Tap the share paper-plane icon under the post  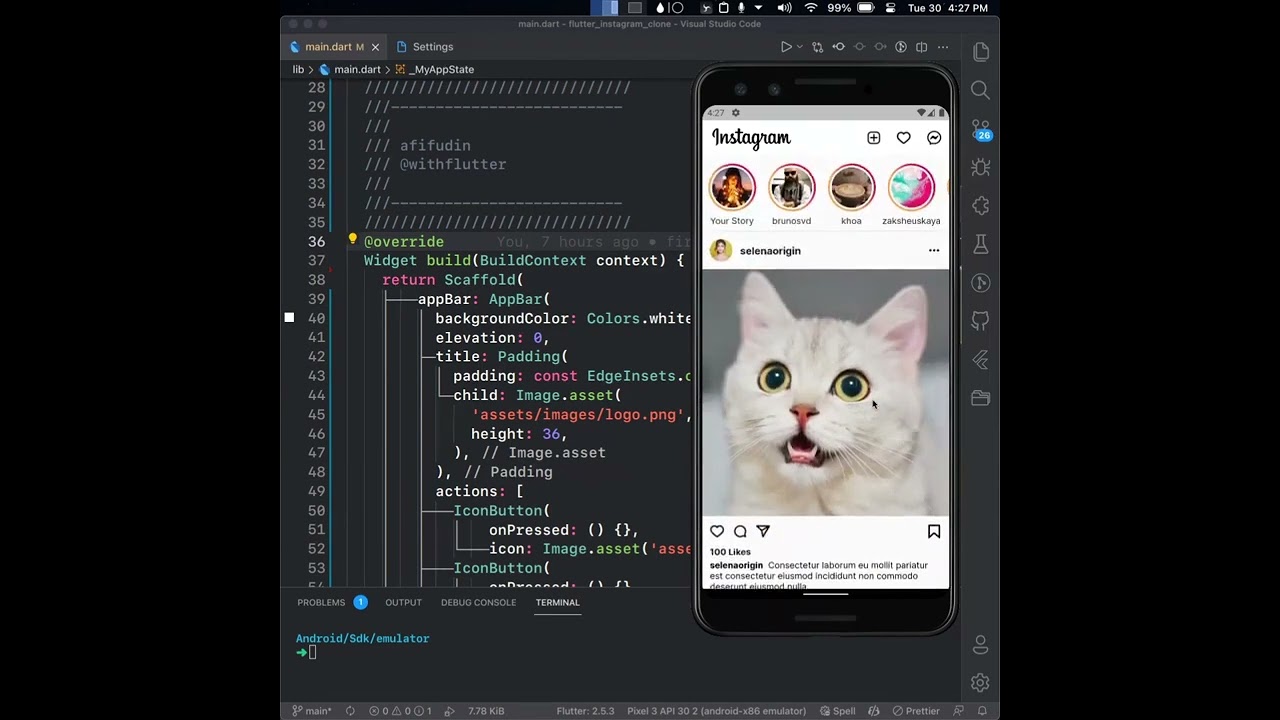pos(763,532)
